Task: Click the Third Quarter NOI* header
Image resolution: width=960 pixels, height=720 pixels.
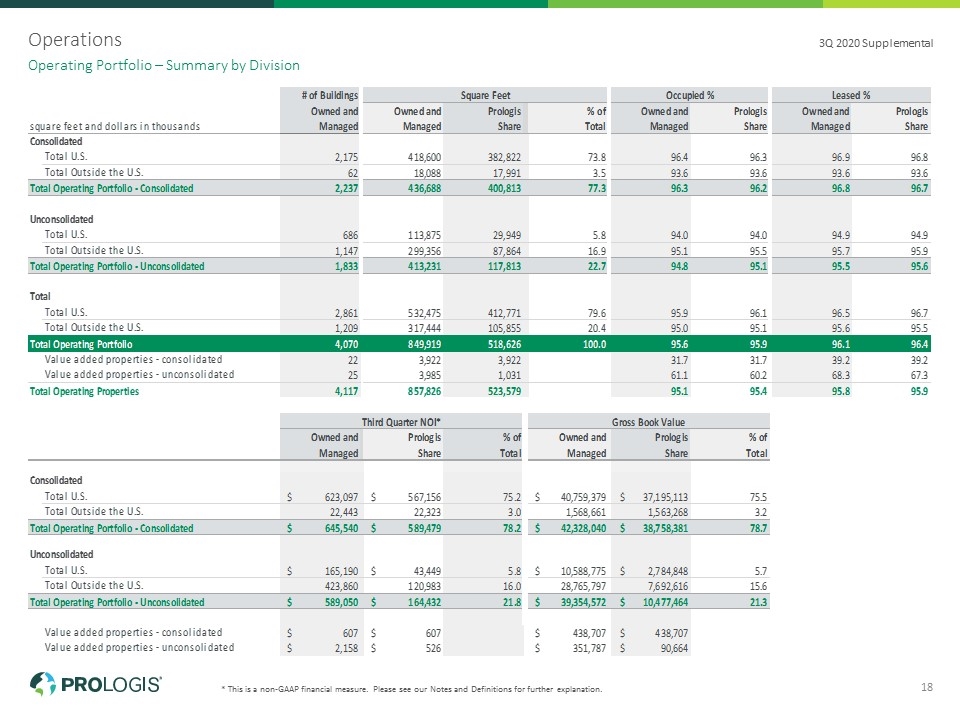Action: tap(401, 422)
